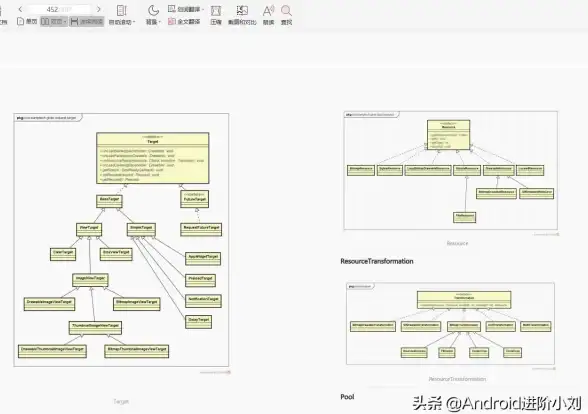Open screenshot and compare tool

click(x=242, y=15)
